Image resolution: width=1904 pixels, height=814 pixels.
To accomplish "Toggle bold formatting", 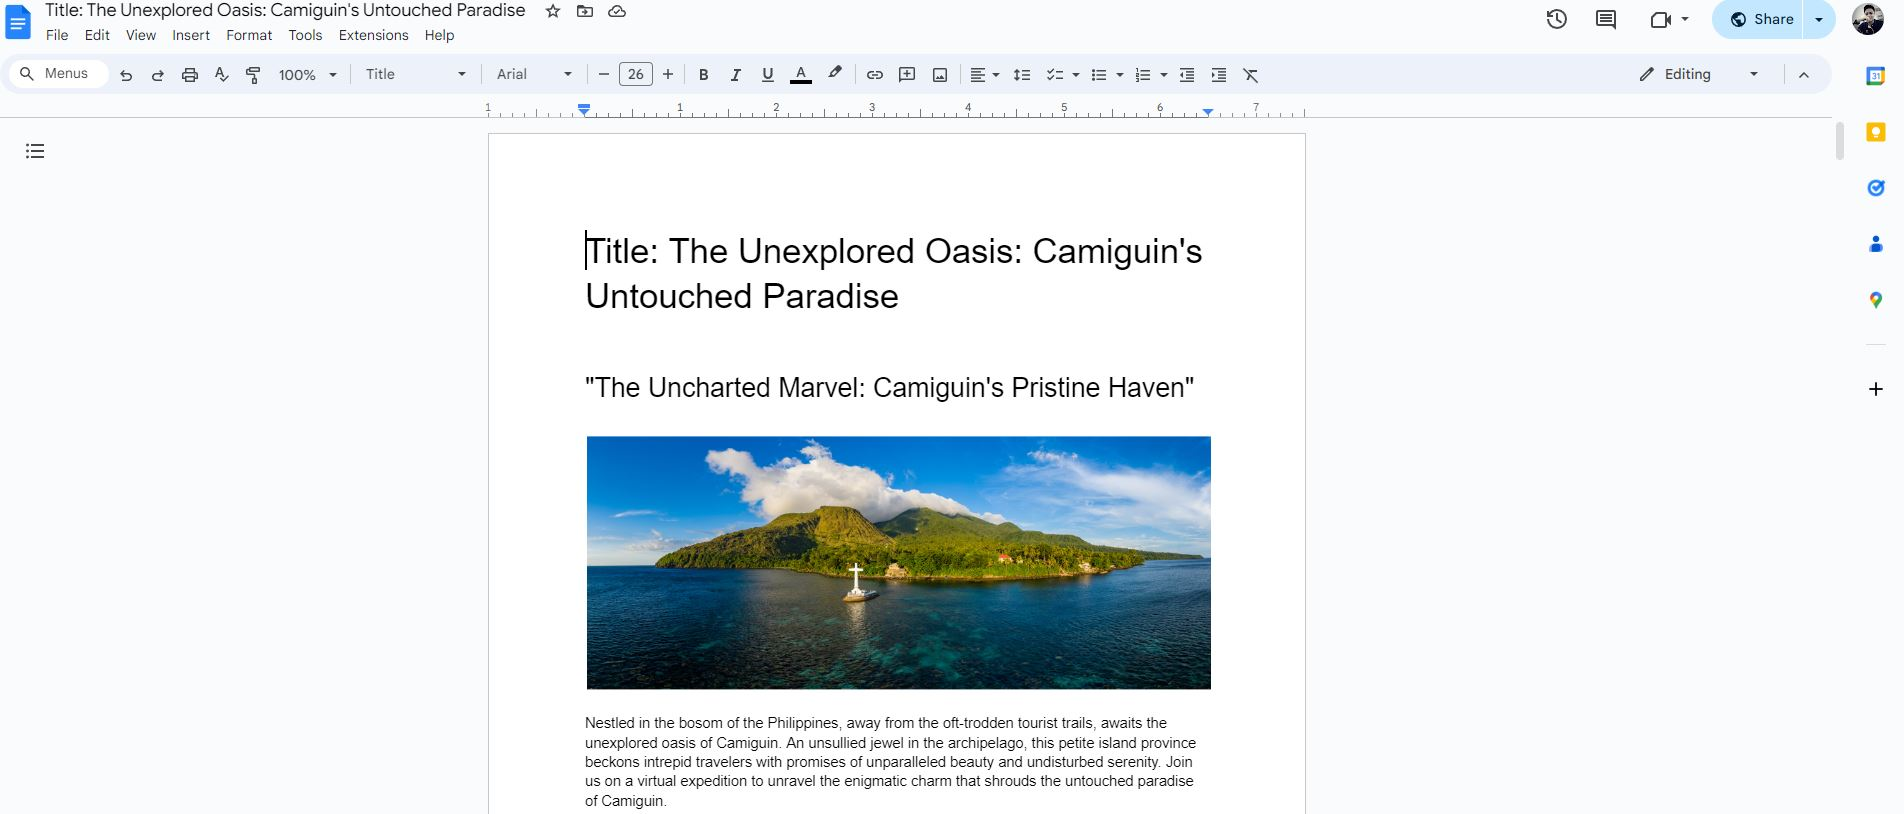I will click(x=703, y=75).
